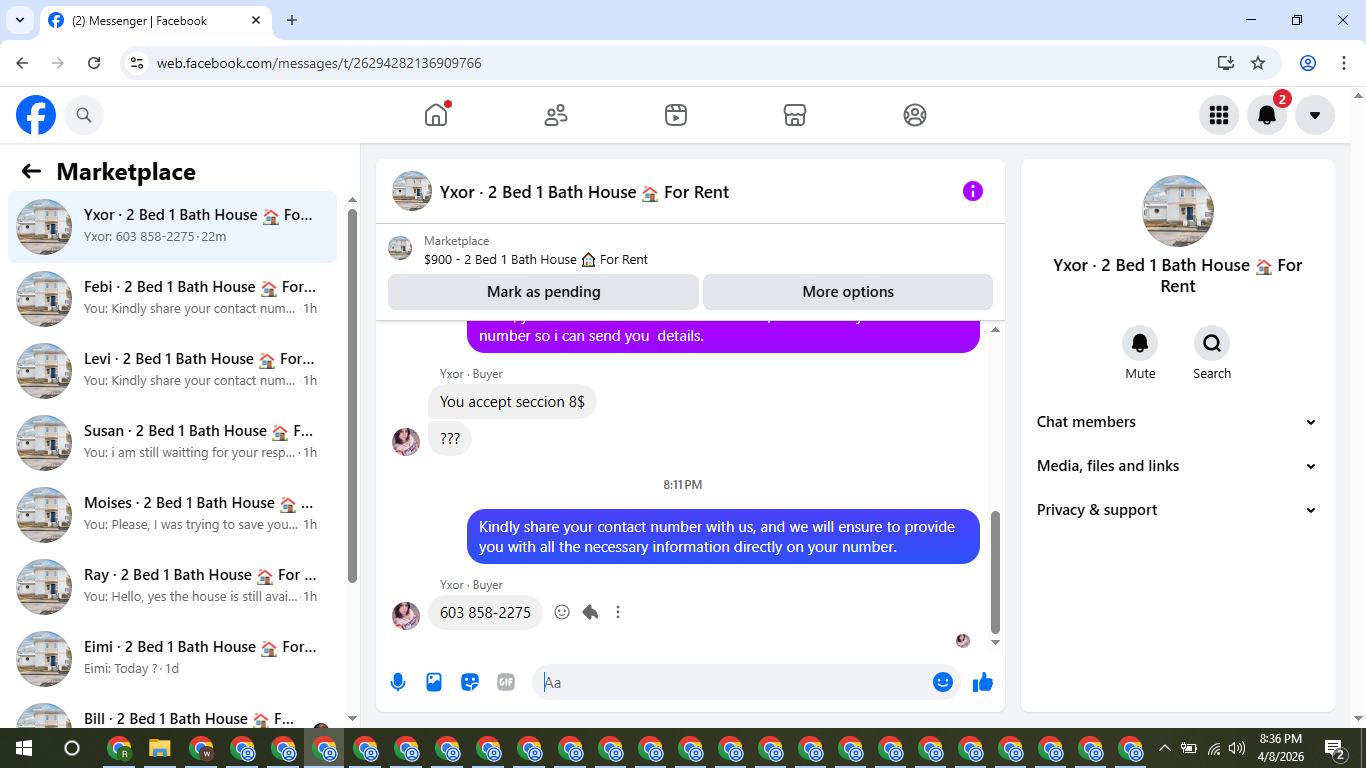Expand Media, files and links section
Viewport: 1366px width, 768px height.
pos(1177,466)
